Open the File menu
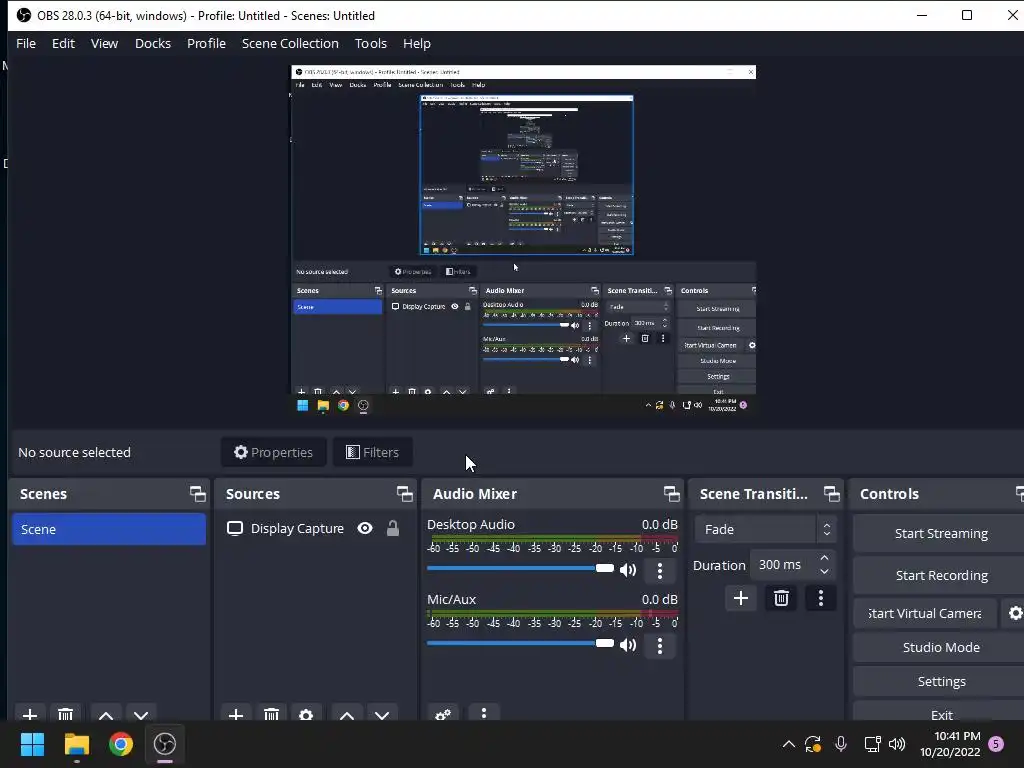Screen dimensions: 1024x768 (26, 43)
